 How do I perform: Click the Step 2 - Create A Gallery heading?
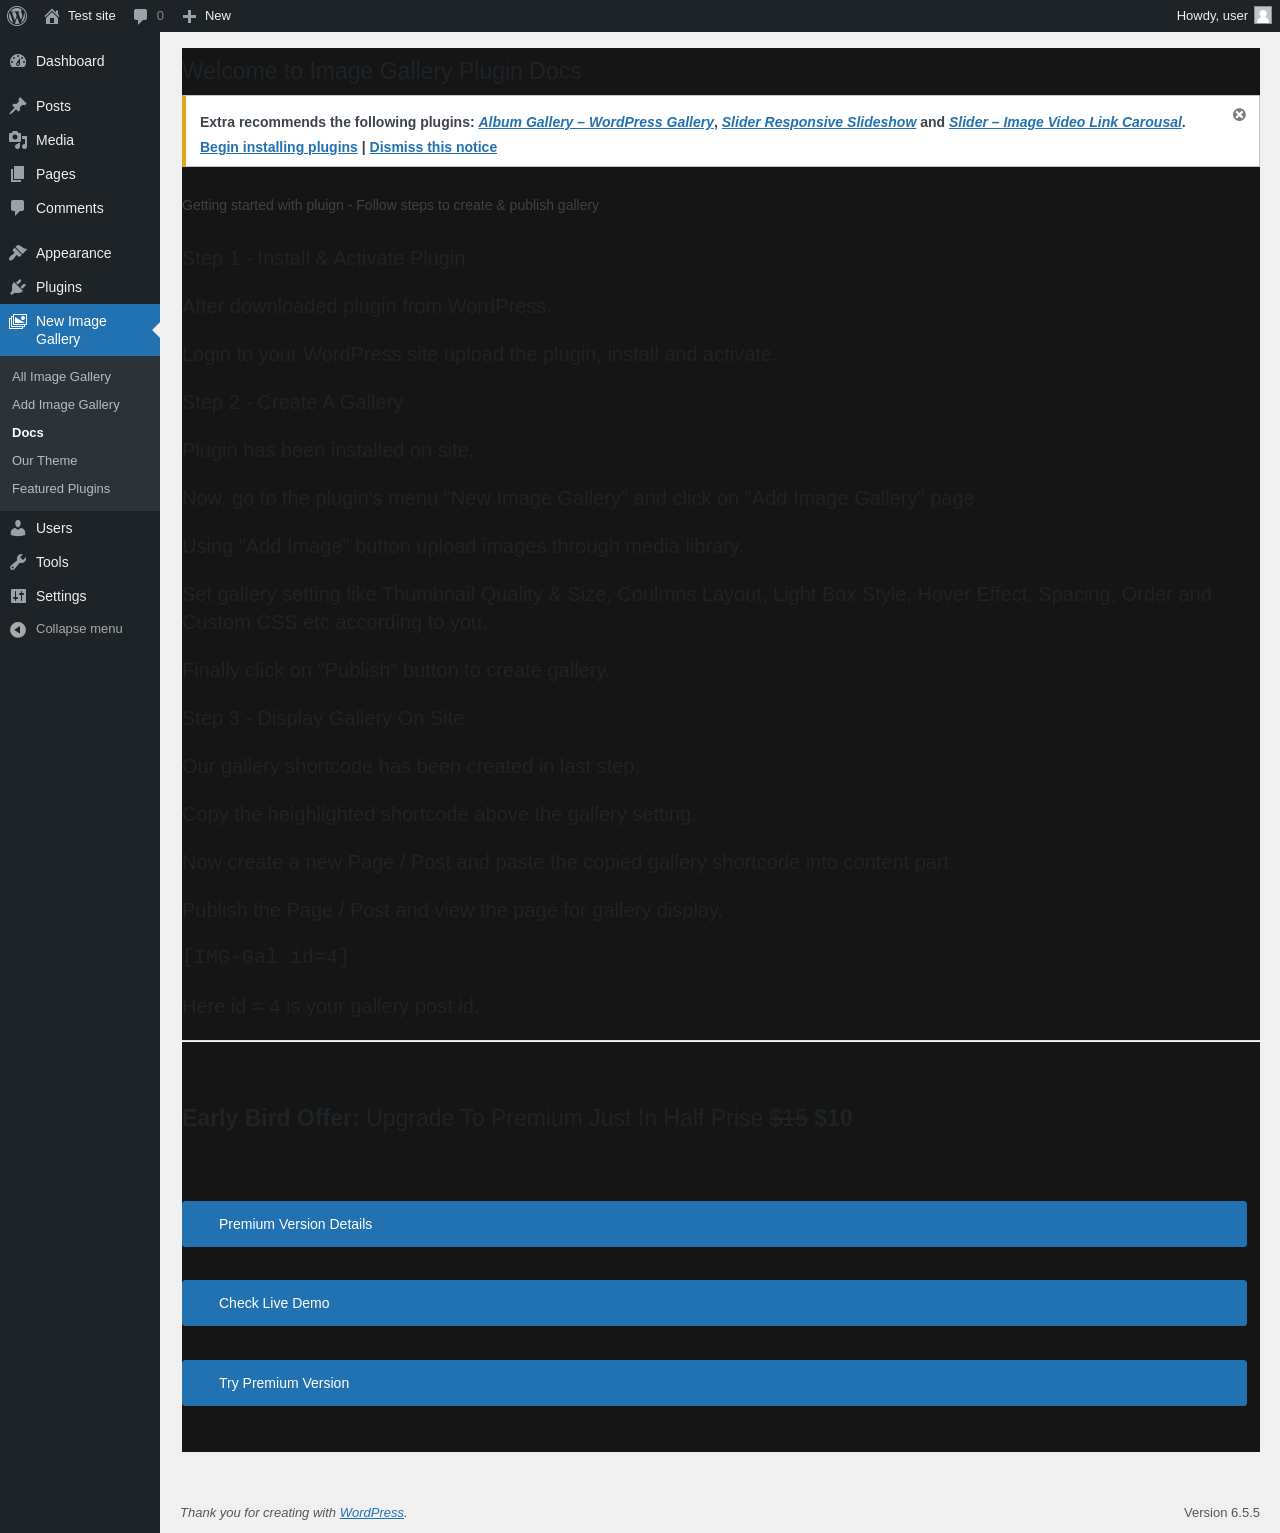click(x=293, y=402)
